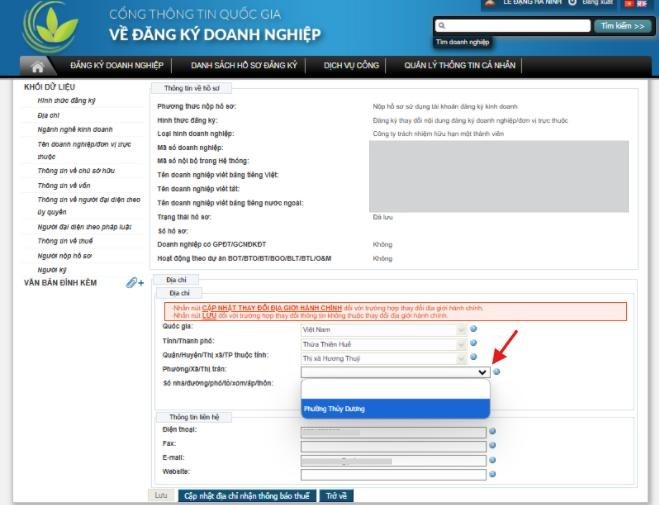Click the home icon in navigation bar
The height and width of the screenshot is (505, 659).
tap(37, 66)
